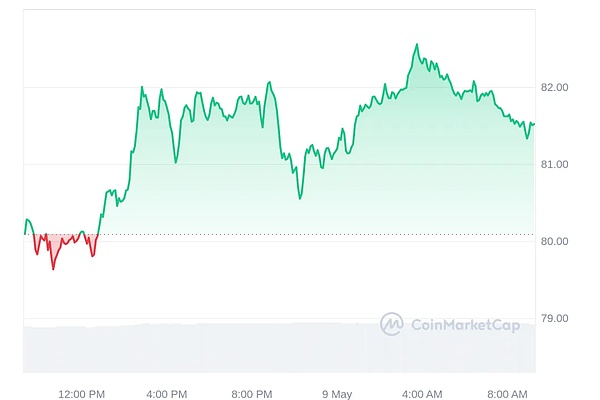
Task: Click the lowest point of the red line segment
Action: [x=53, y=269]
